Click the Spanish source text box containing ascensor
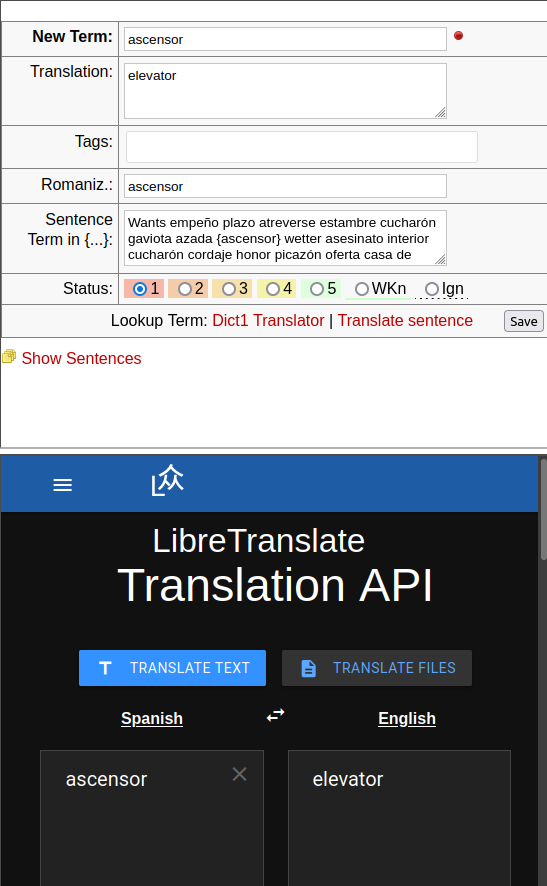 (151, 818)
